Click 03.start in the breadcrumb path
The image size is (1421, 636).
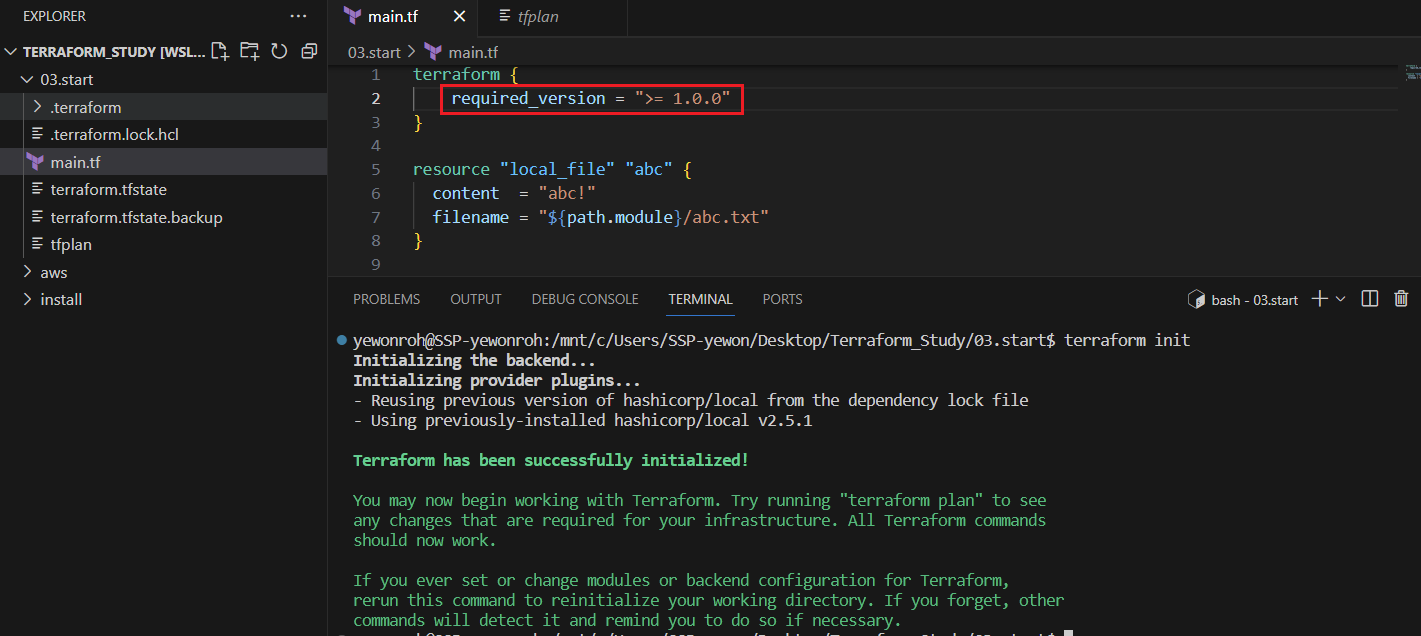click(374, 52)
